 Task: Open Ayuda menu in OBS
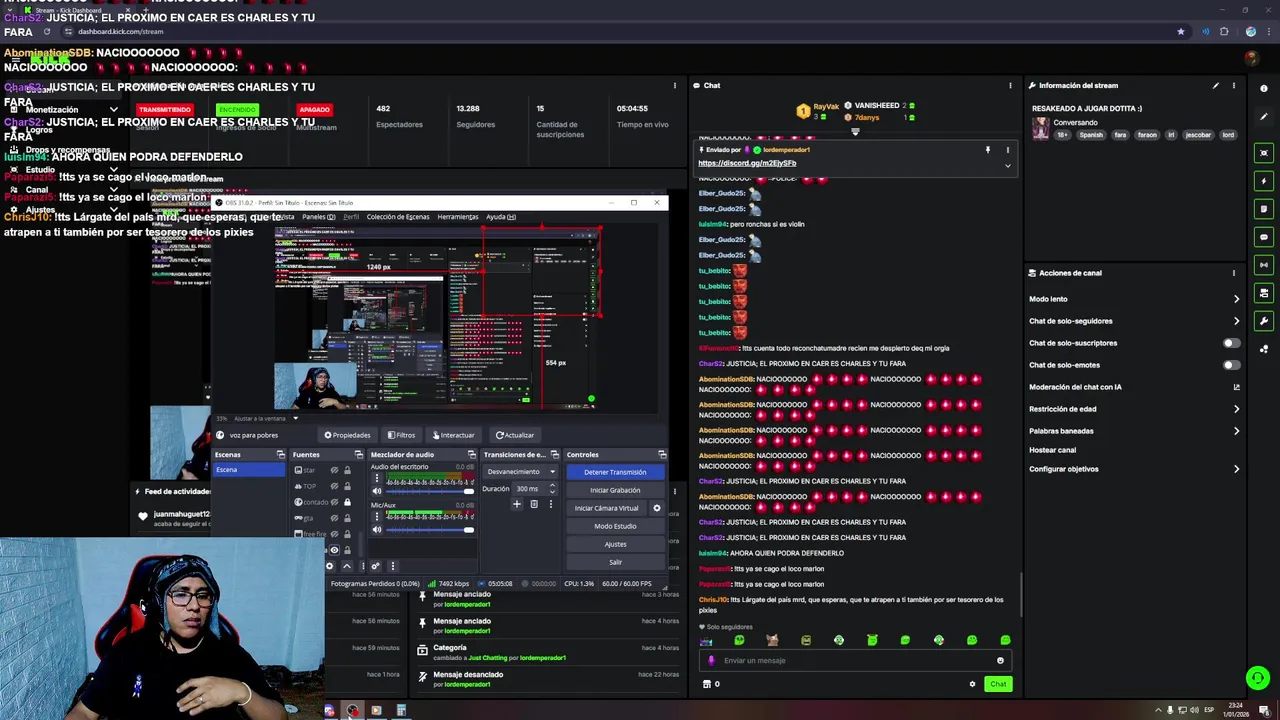[x=501, y=217]
